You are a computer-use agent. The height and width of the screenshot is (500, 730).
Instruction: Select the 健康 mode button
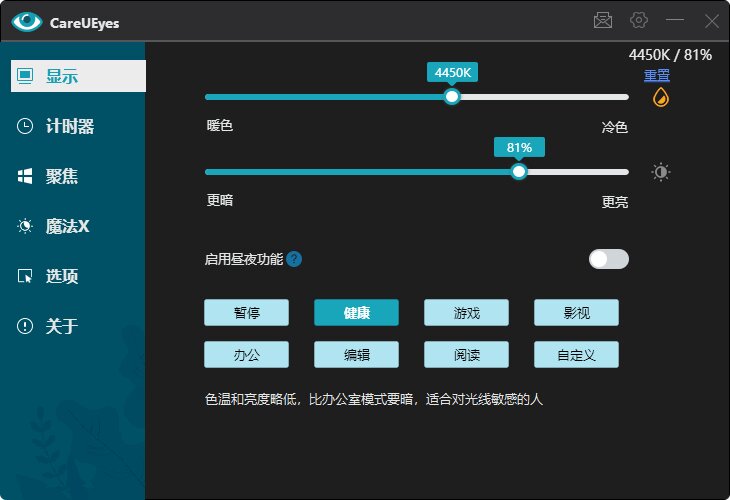click(356, 312)
